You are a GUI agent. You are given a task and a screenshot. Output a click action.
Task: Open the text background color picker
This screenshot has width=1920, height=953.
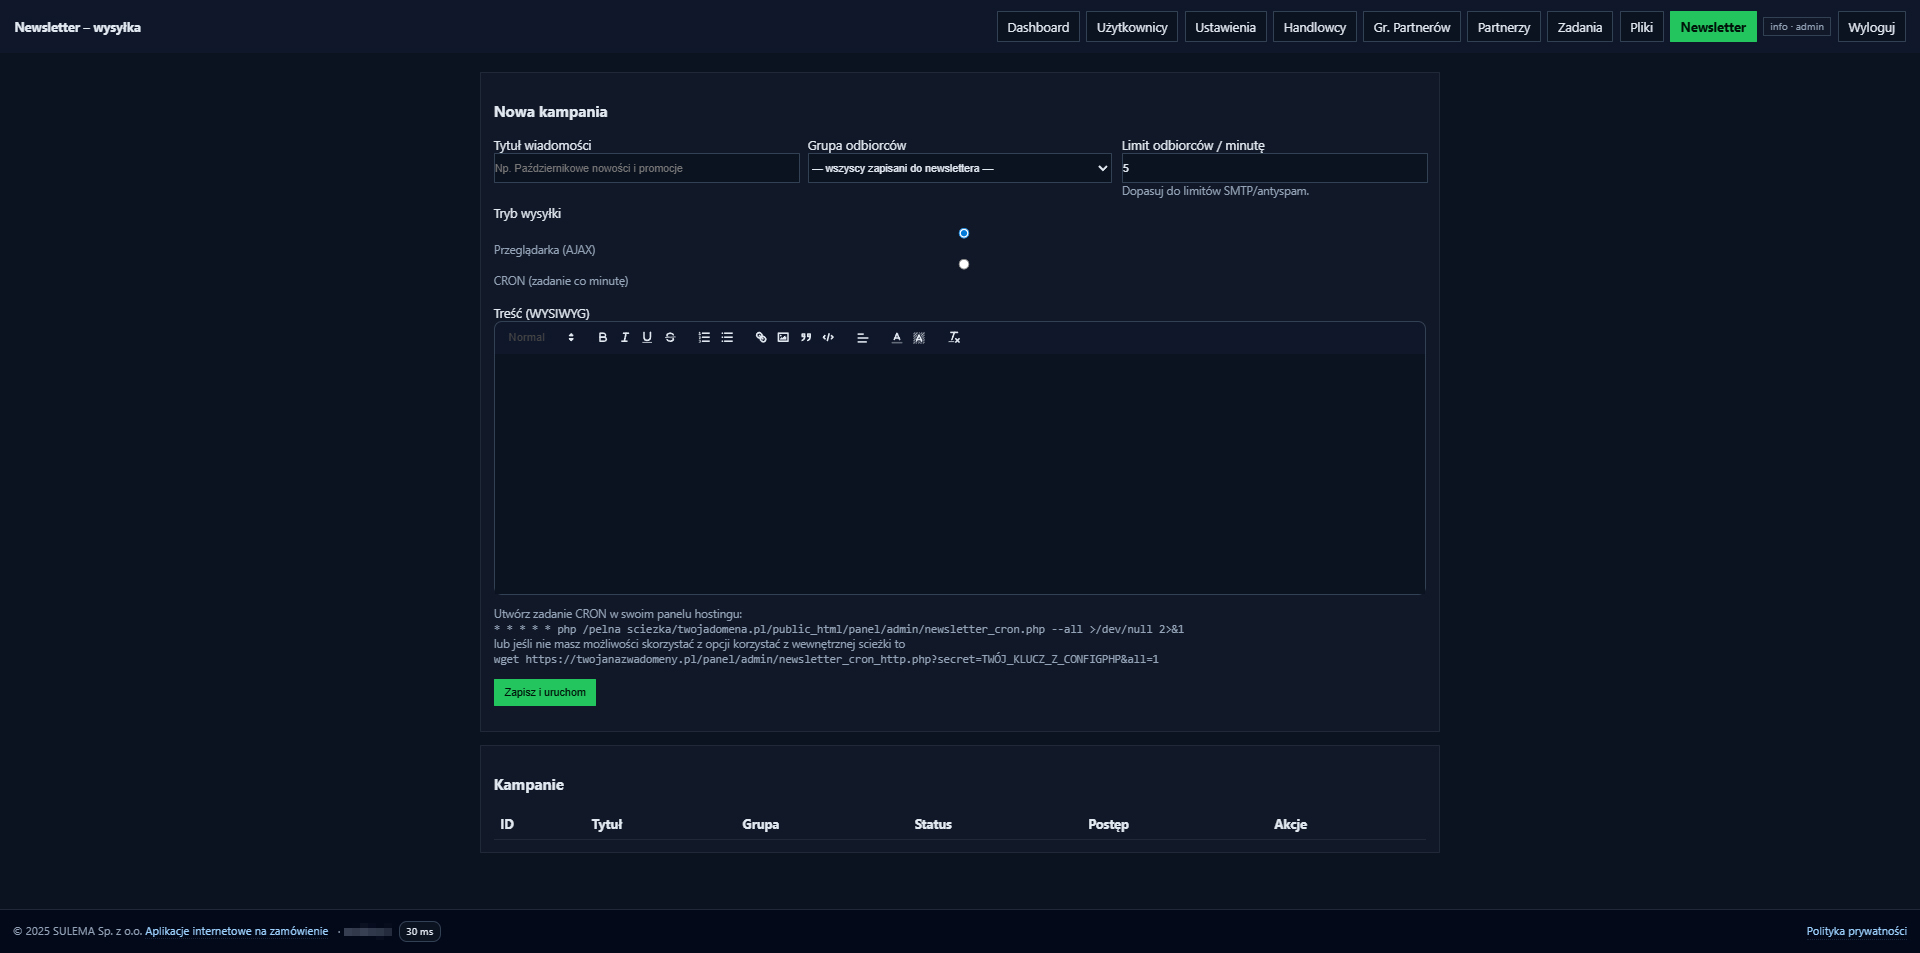point(919,338)
